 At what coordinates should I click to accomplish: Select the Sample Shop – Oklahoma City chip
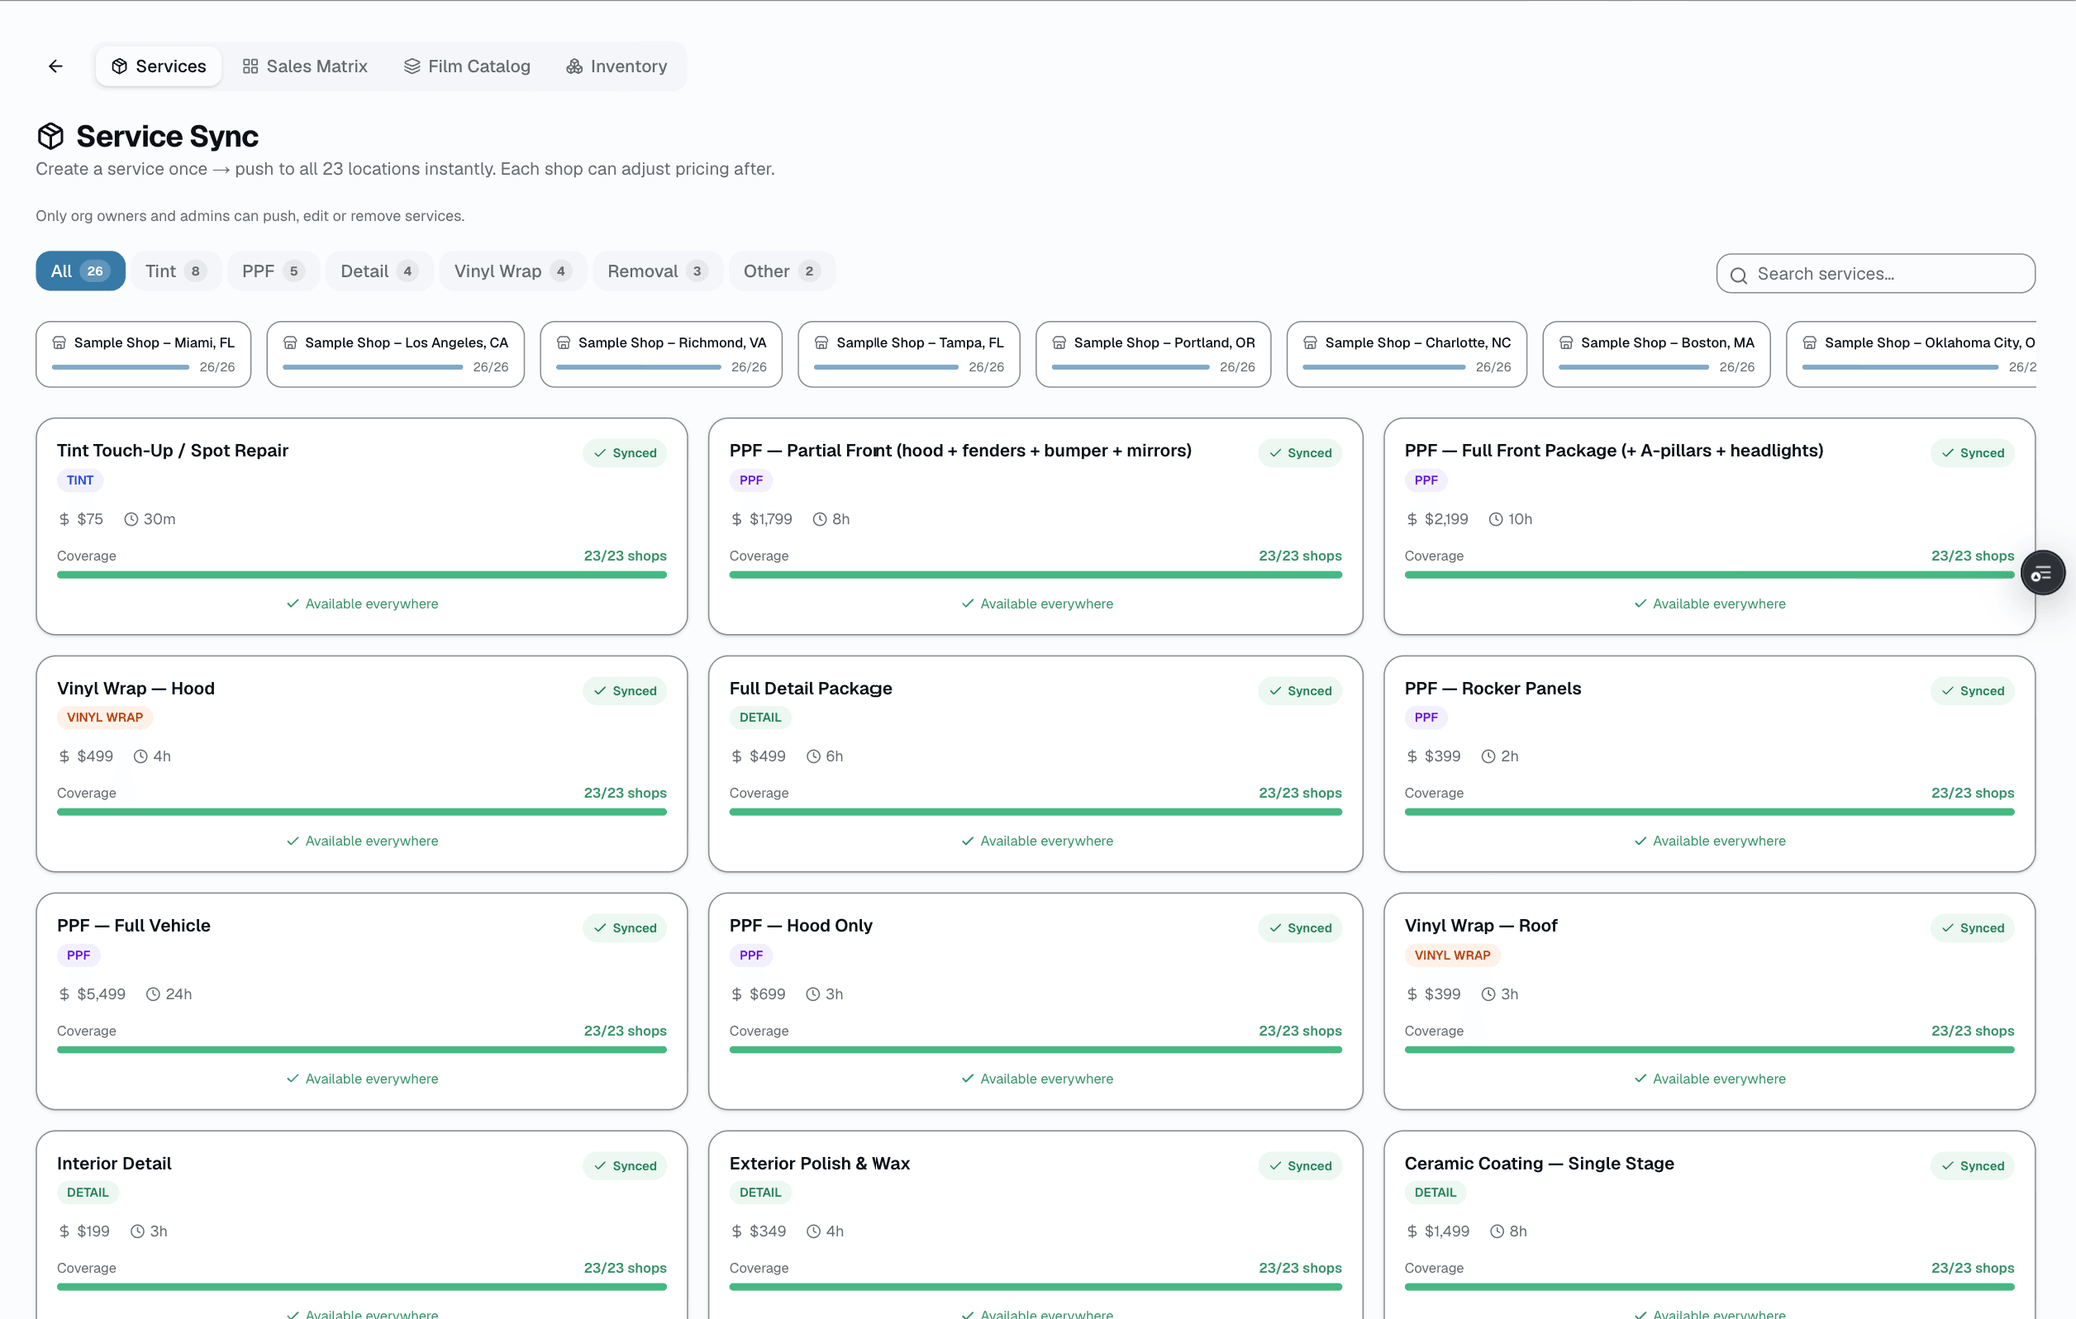[x=1911, y=354]
